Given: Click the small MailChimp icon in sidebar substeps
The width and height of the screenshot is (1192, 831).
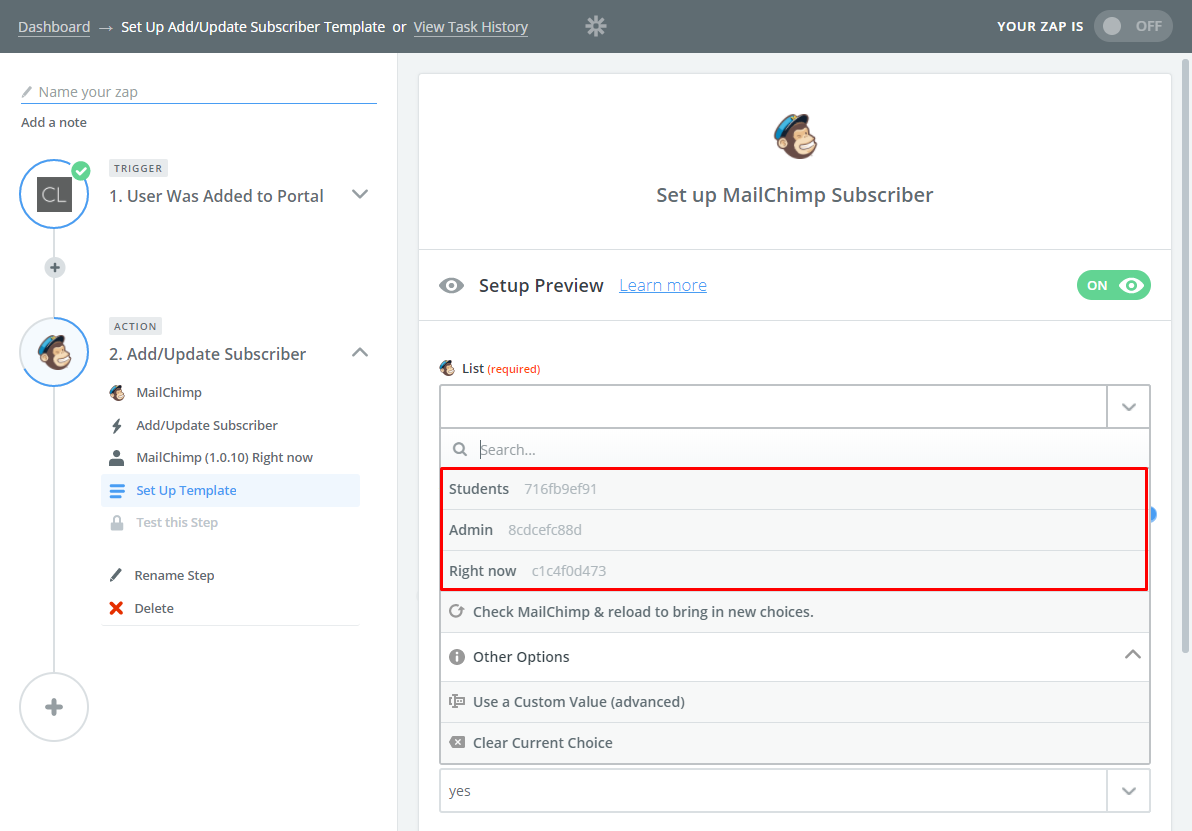Looking at the screenshot, I should click(117, 392).
